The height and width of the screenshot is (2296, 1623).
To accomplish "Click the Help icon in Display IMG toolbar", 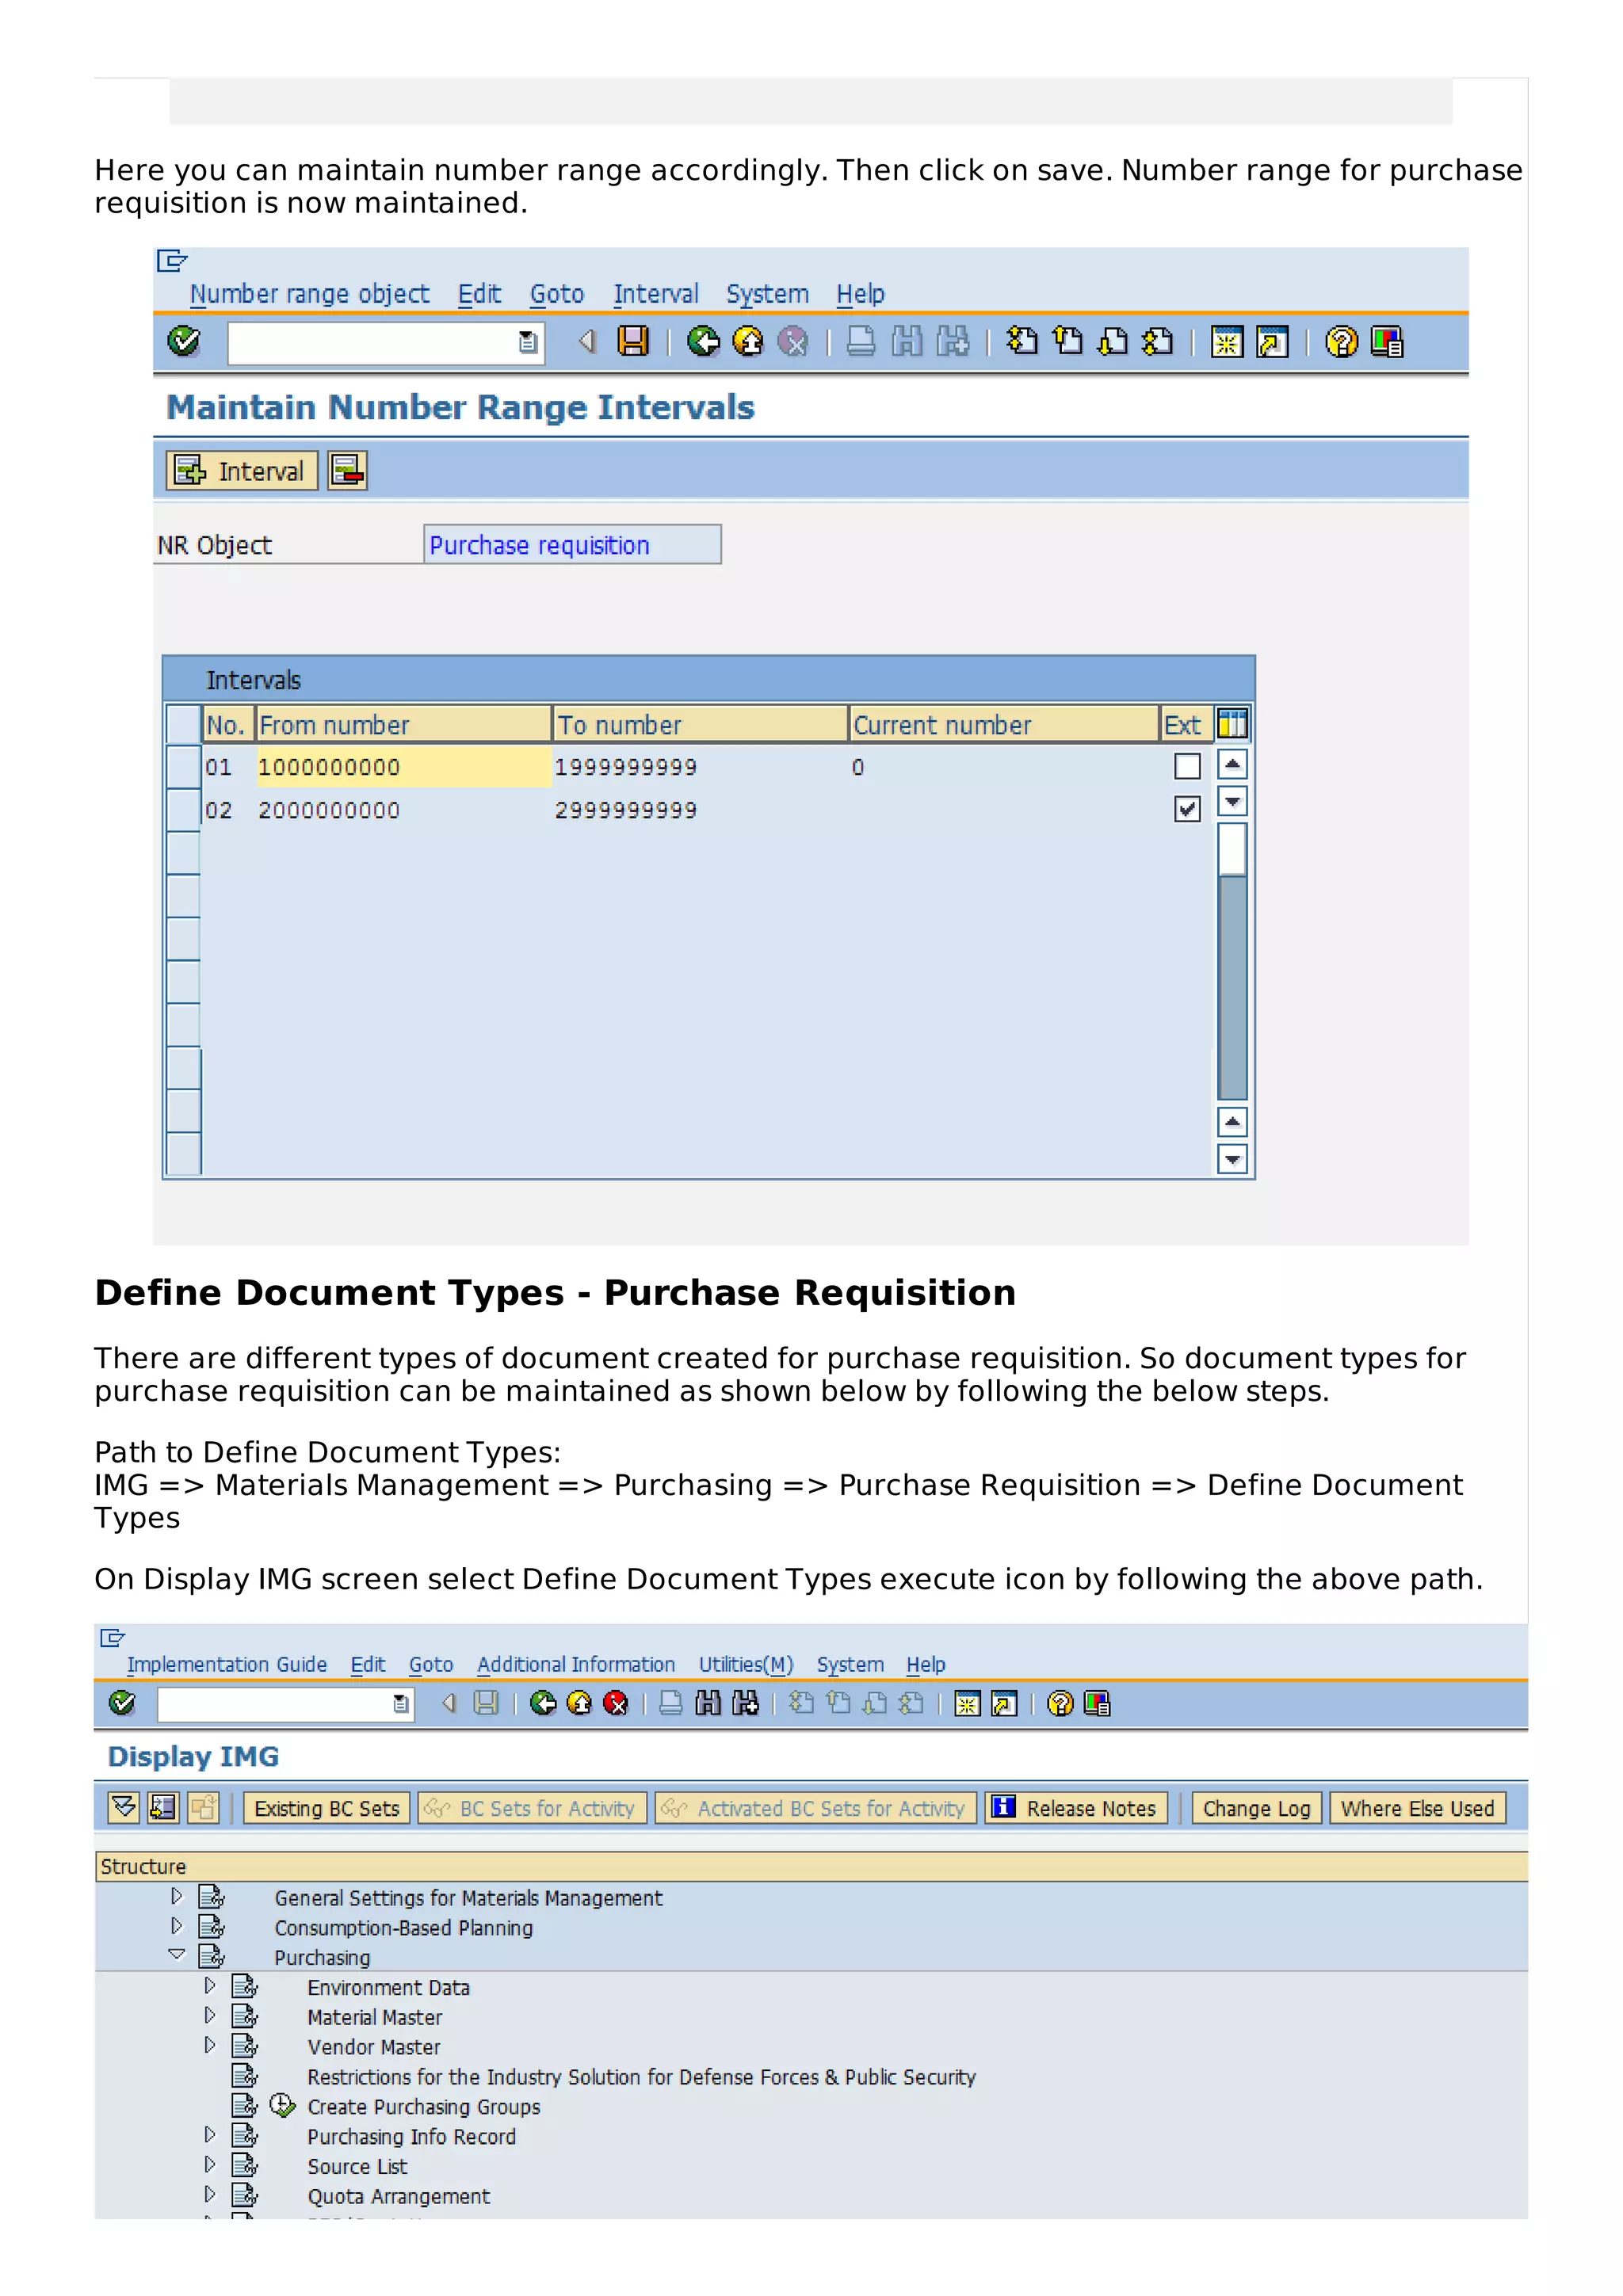I will pyautogui.click(x=1060, y=1703).
